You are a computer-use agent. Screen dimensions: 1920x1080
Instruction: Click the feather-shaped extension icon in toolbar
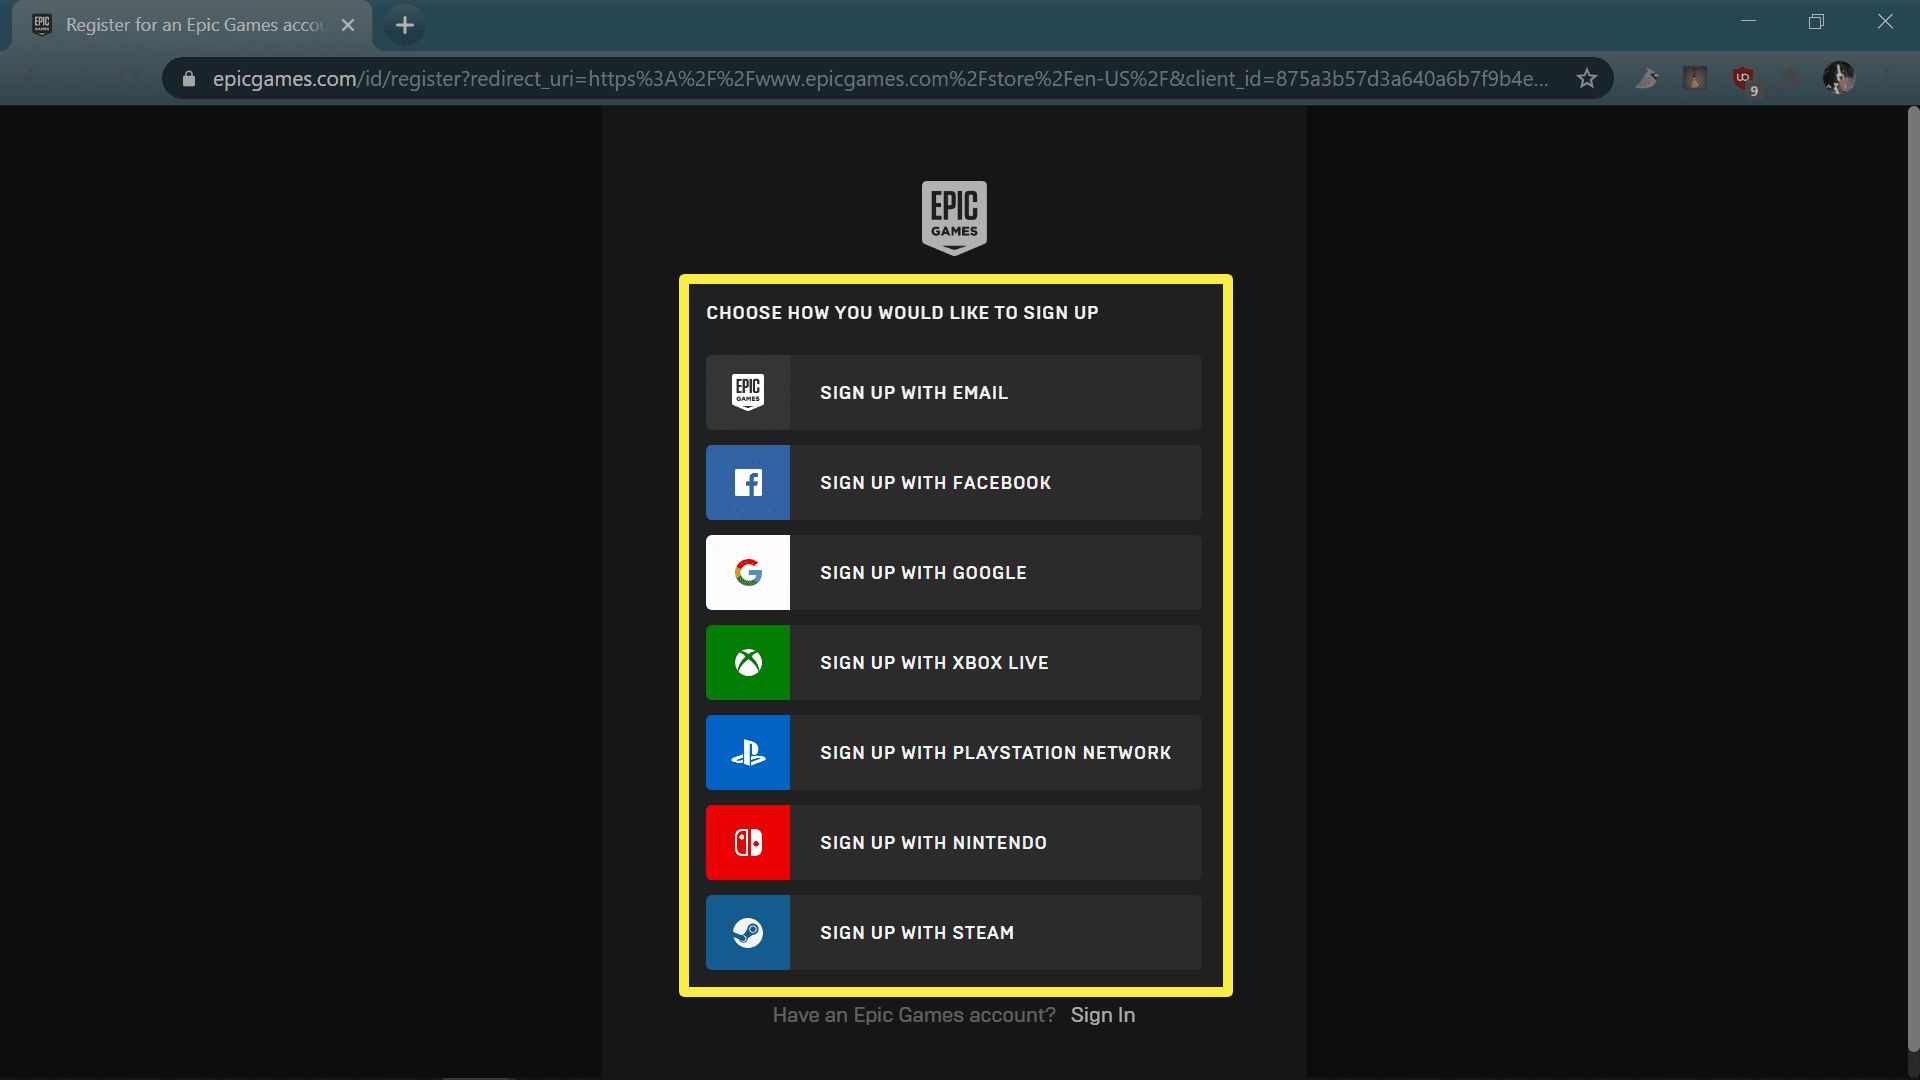1647,78
